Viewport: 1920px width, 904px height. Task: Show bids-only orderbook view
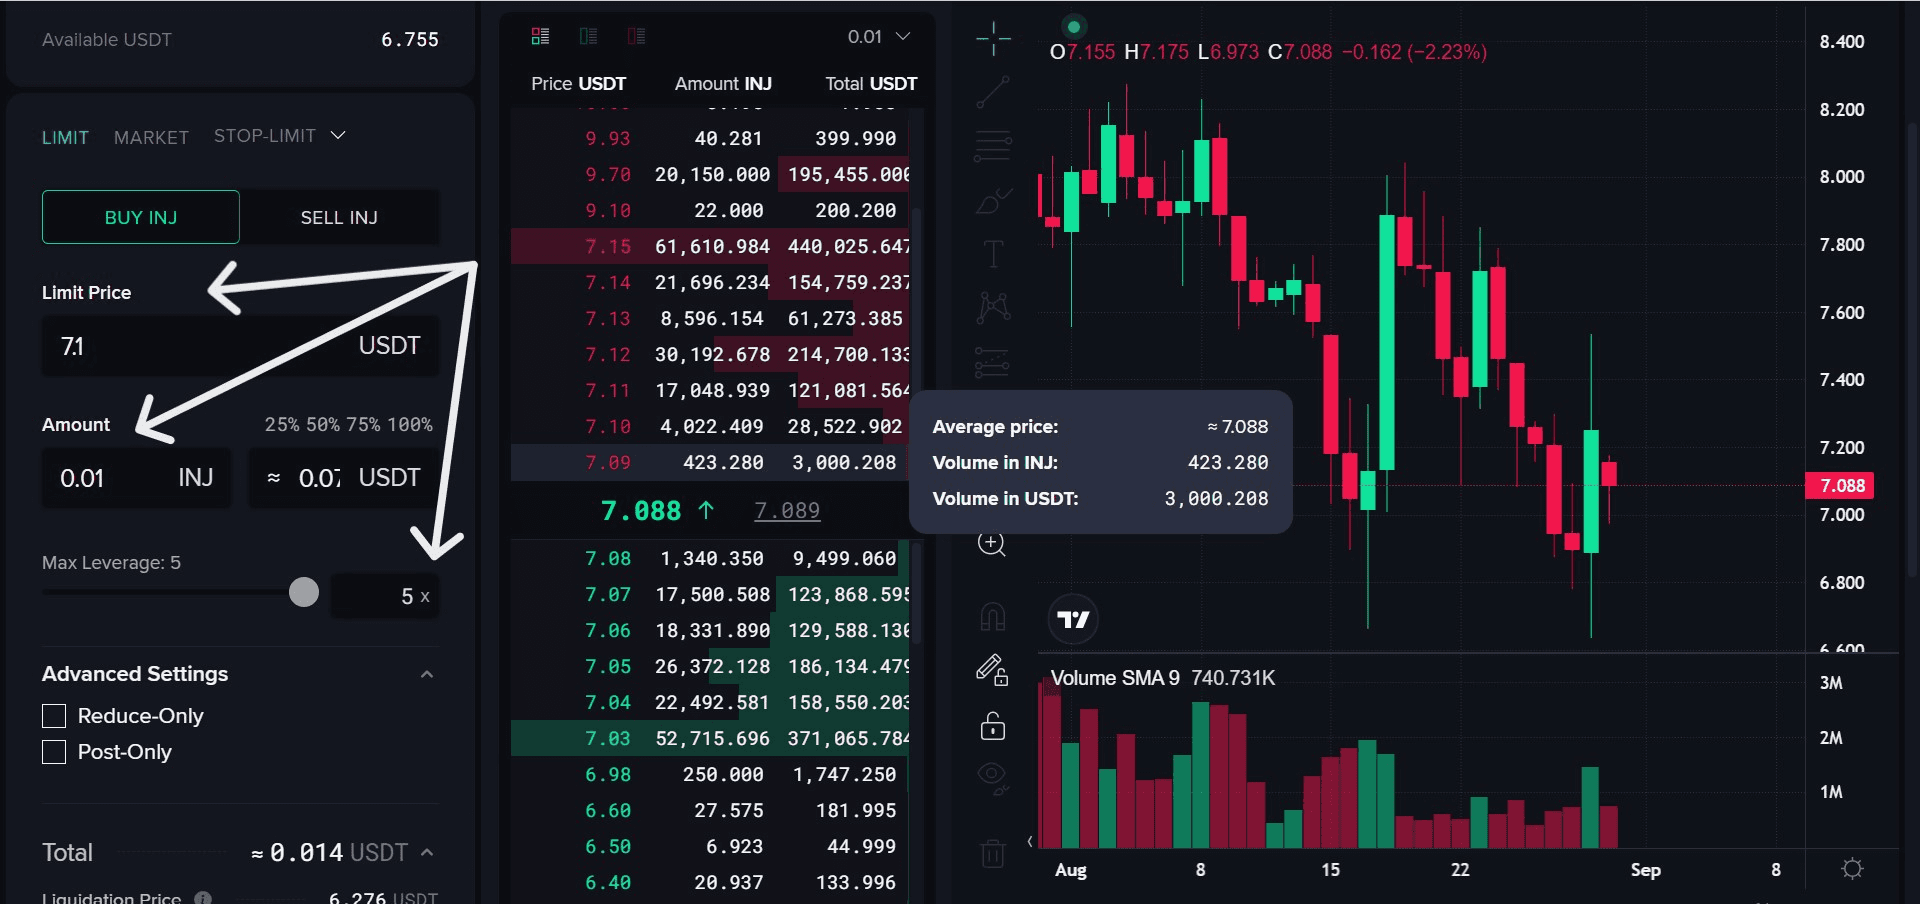(x=588, y=36)
